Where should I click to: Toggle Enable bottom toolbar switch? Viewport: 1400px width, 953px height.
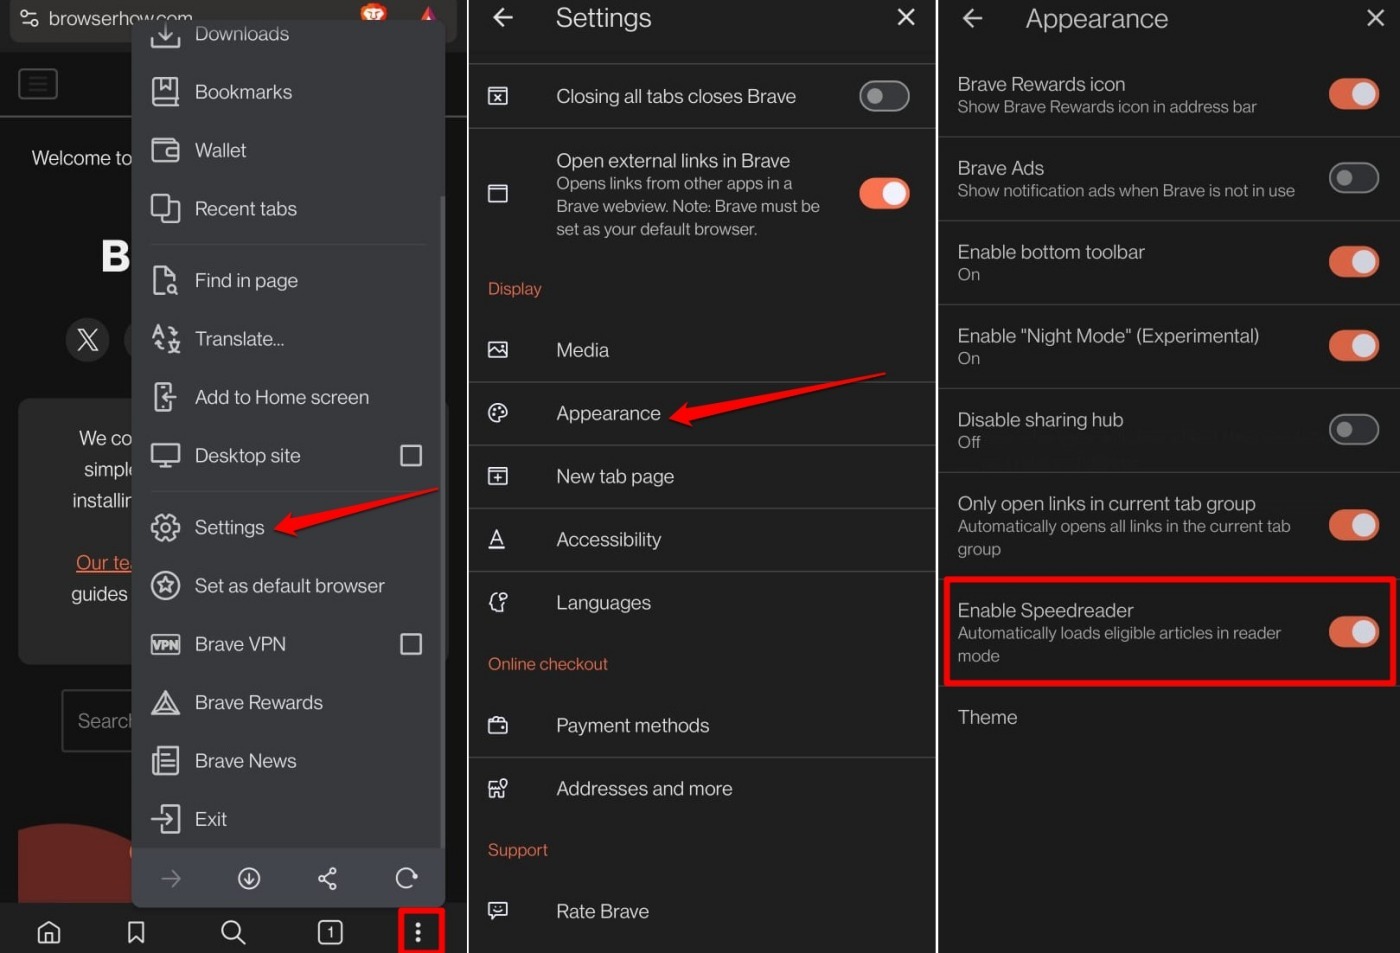pyautogui.click(x=1353, y=262)
